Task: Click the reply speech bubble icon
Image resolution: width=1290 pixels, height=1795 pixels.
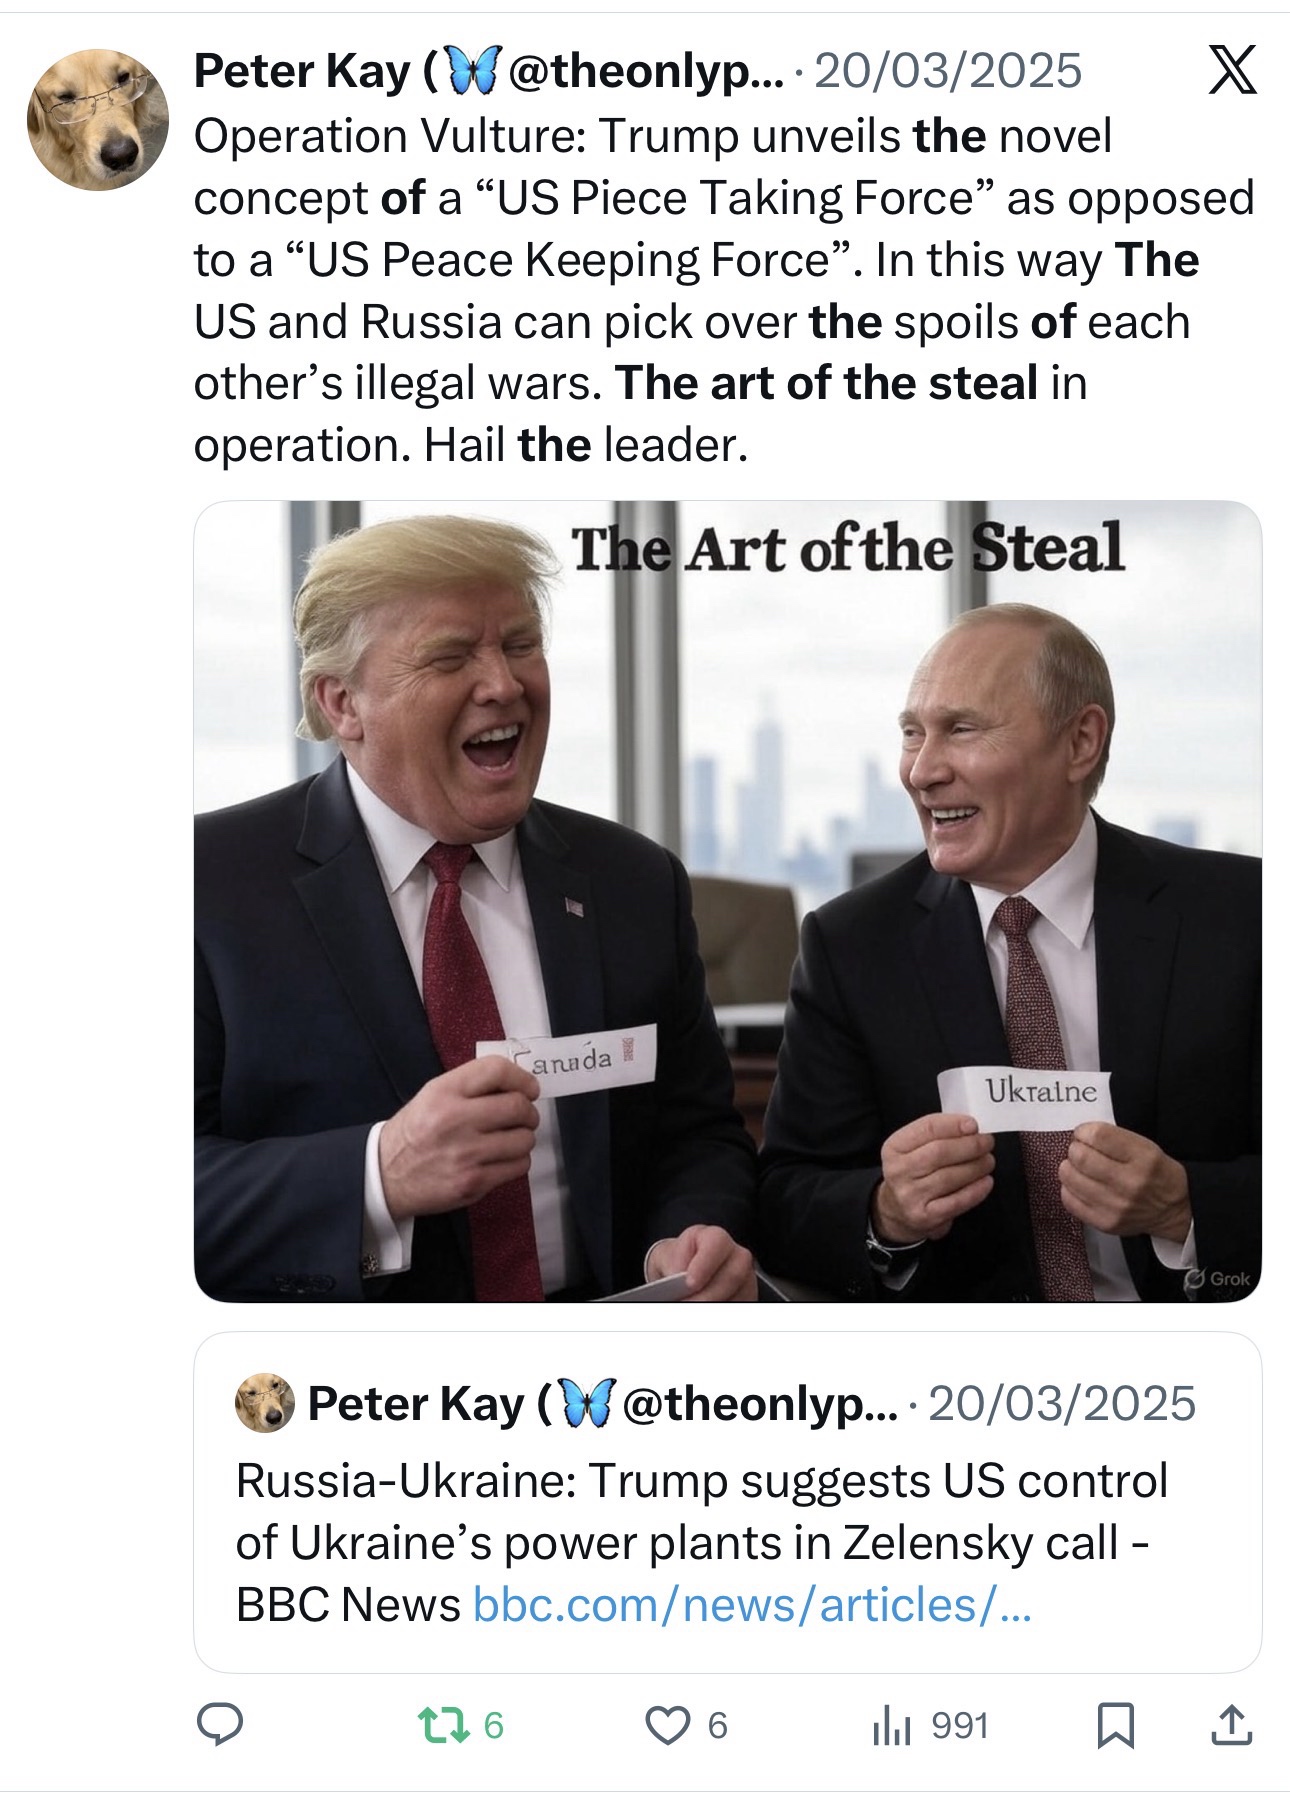Action: click(x=220, y=1726)
